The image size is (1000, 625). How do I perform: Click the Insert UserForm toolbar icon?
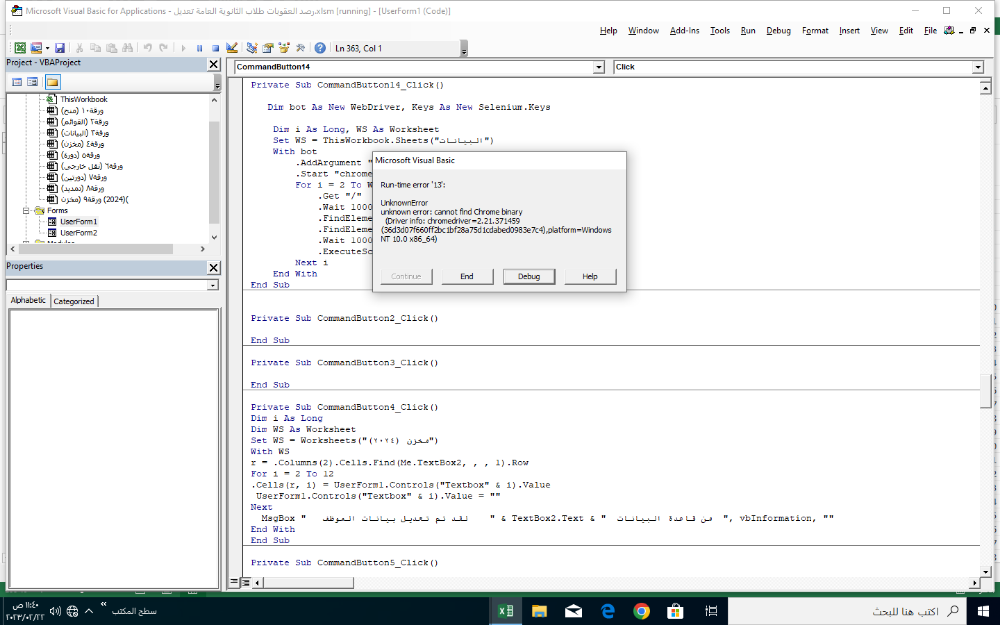[36, 48]
